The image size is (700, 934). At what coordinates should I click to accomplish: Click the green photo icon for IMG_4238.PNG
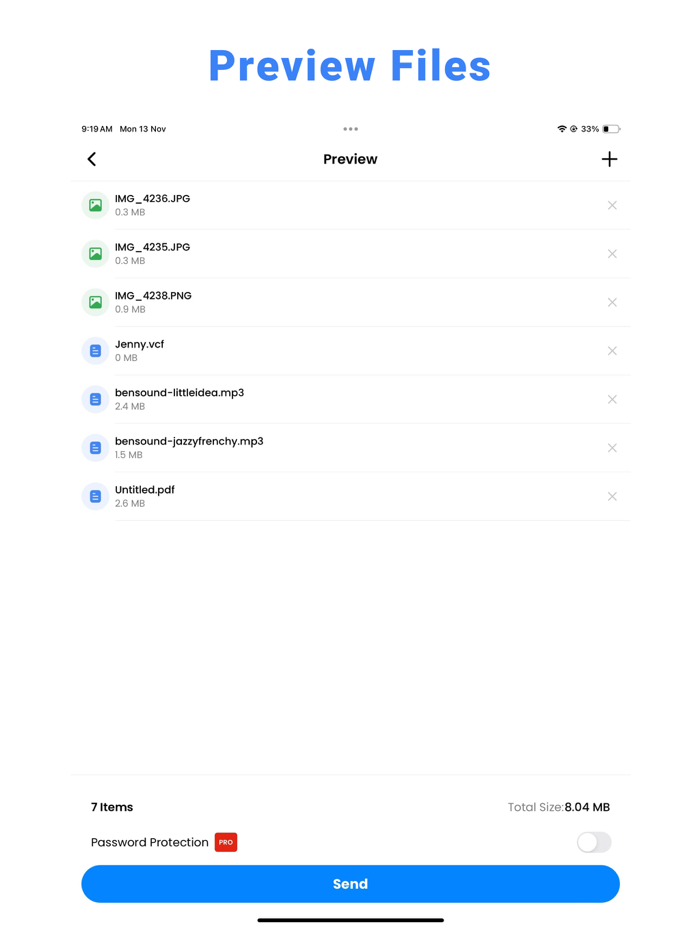click(x=94, y=302)
